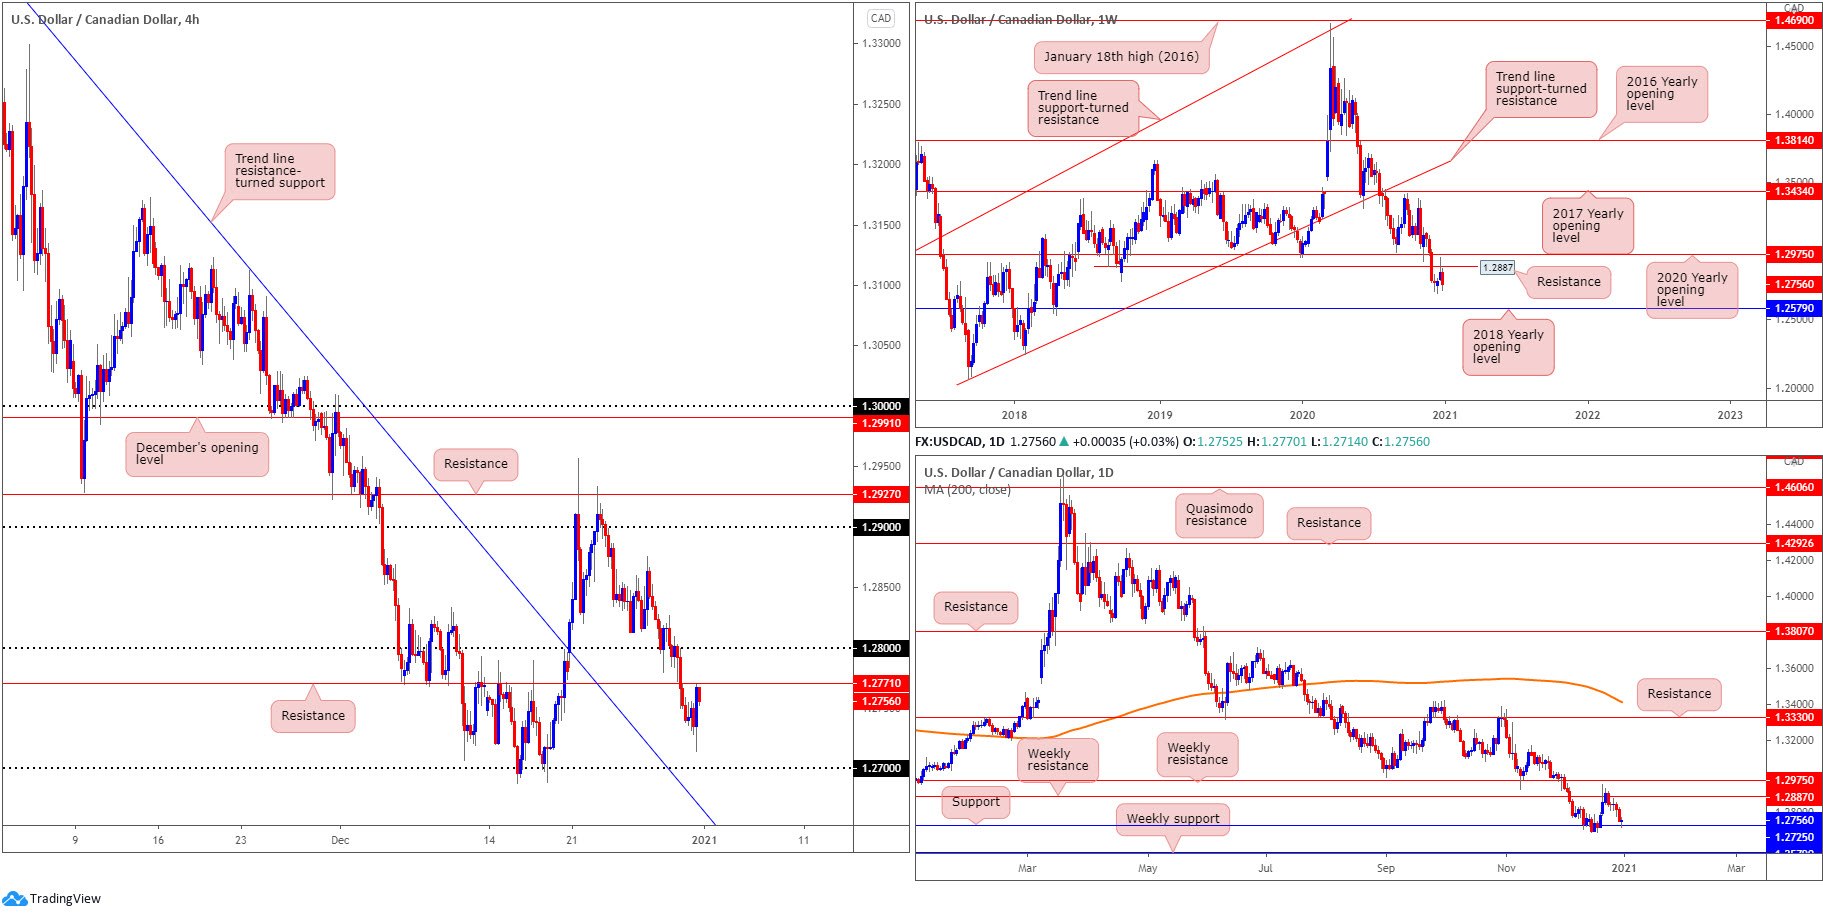Viewport: 1823px width, 913px height.
Task: Click the FX:USDCAD, 1D symbol header
Action: [x=960, y=442]
